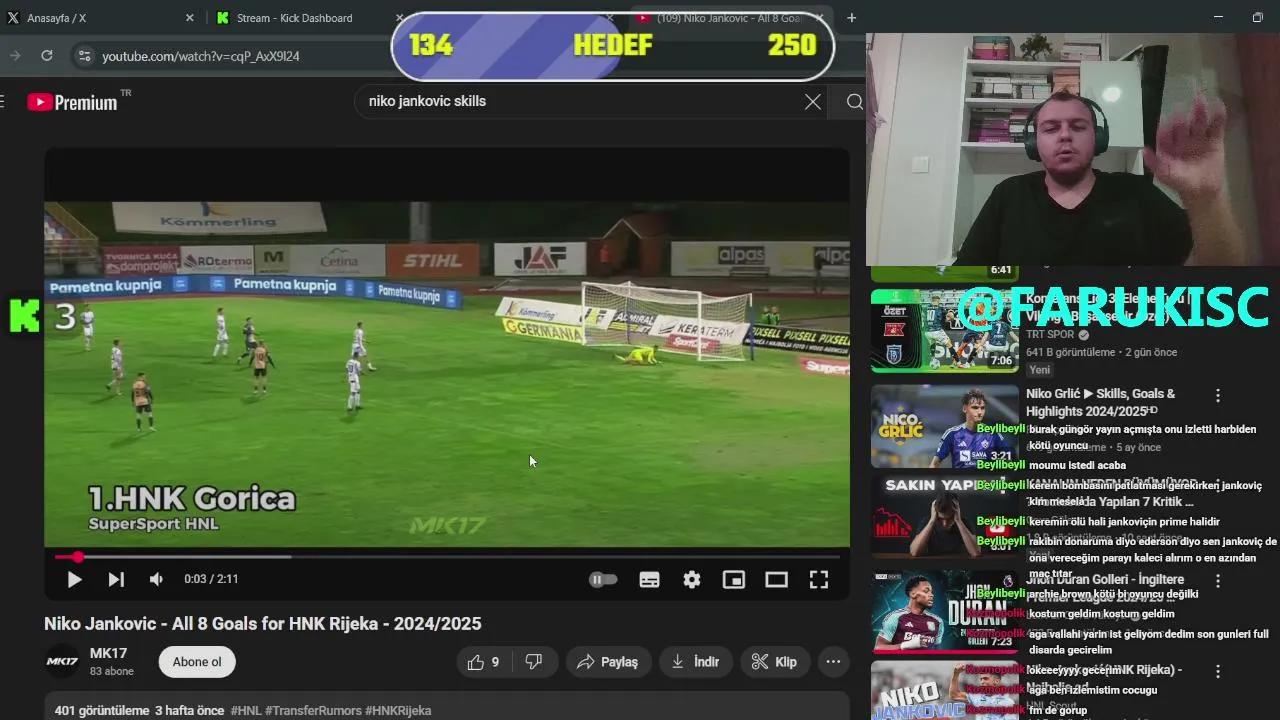Create a clip with Klip button
This screenshot has width=1280, height=720.
click(x=774, y=662)
